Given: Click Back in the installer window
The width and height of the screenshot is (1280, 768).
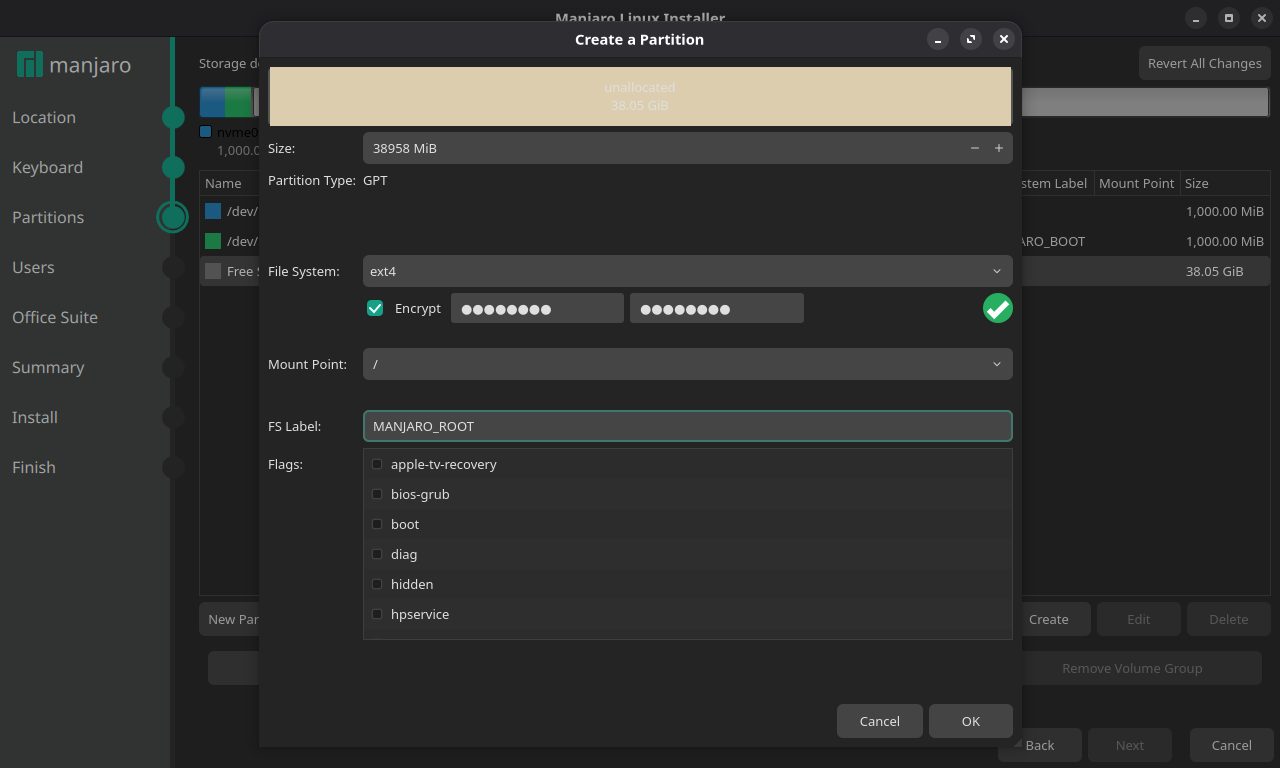Looking at the screenshot, I should point(1039,745).
